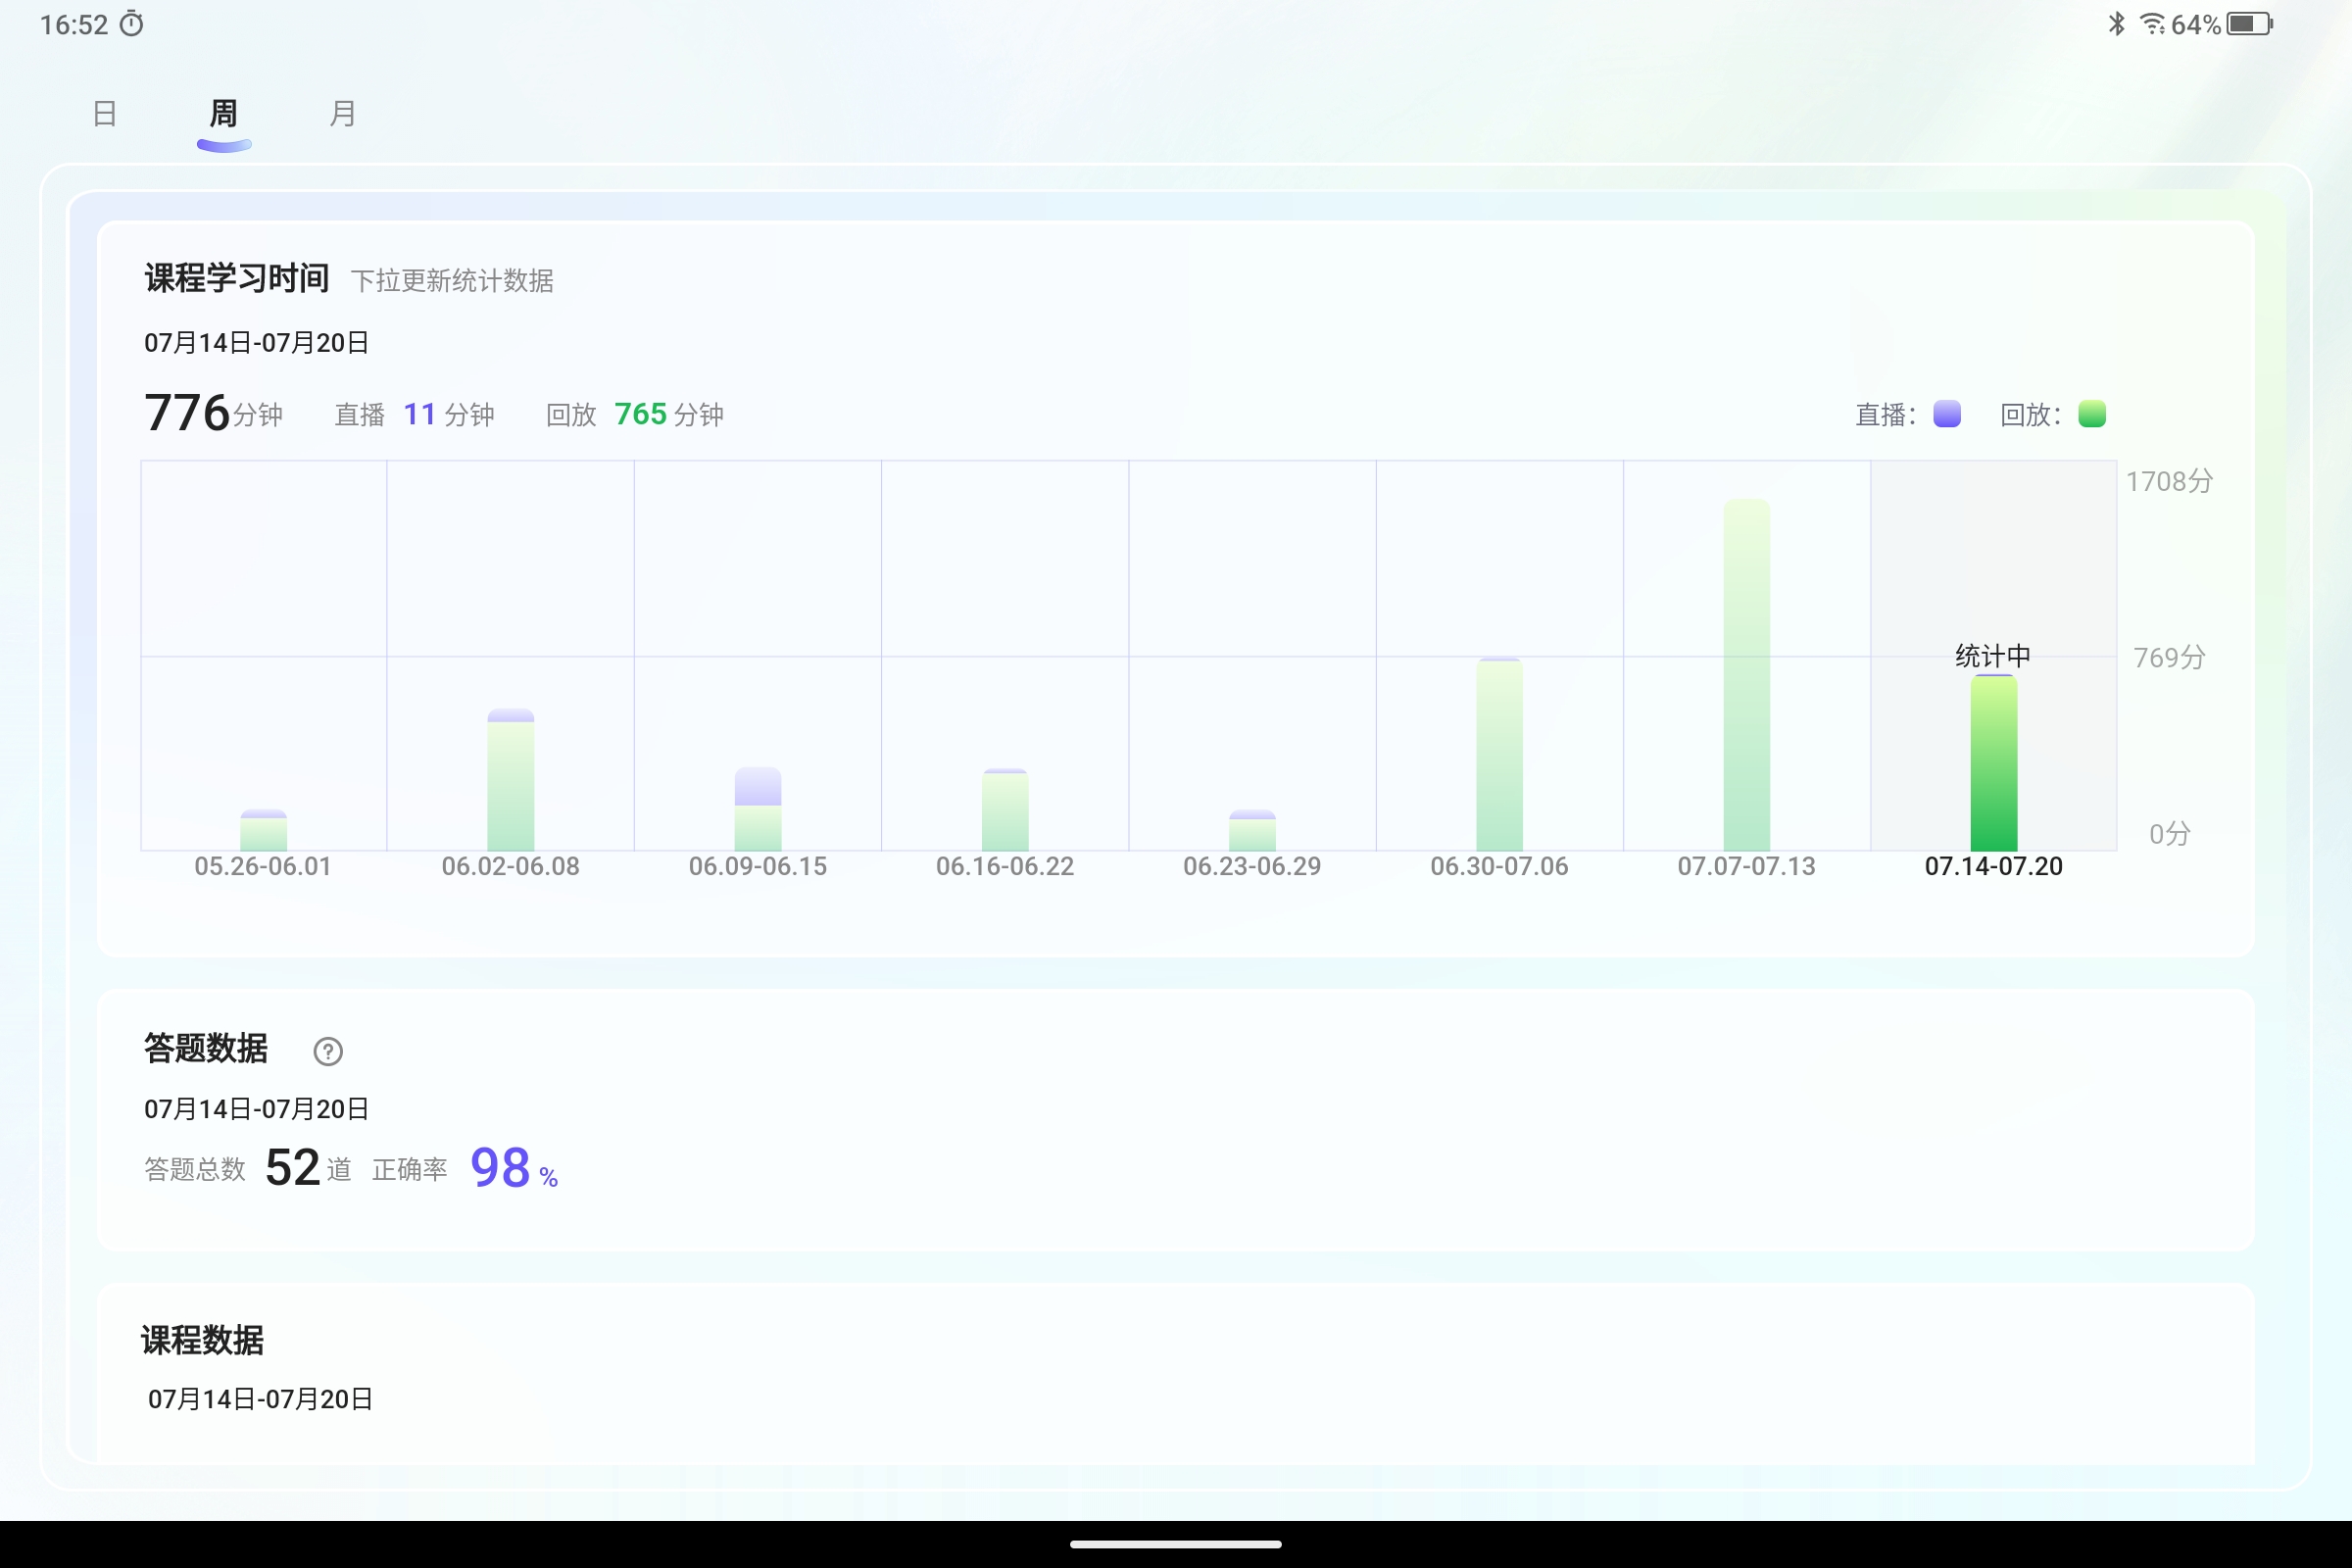Tap the 统计中 label above current bar
Screen dimensions: 2352x1568
click(1993, 656)
